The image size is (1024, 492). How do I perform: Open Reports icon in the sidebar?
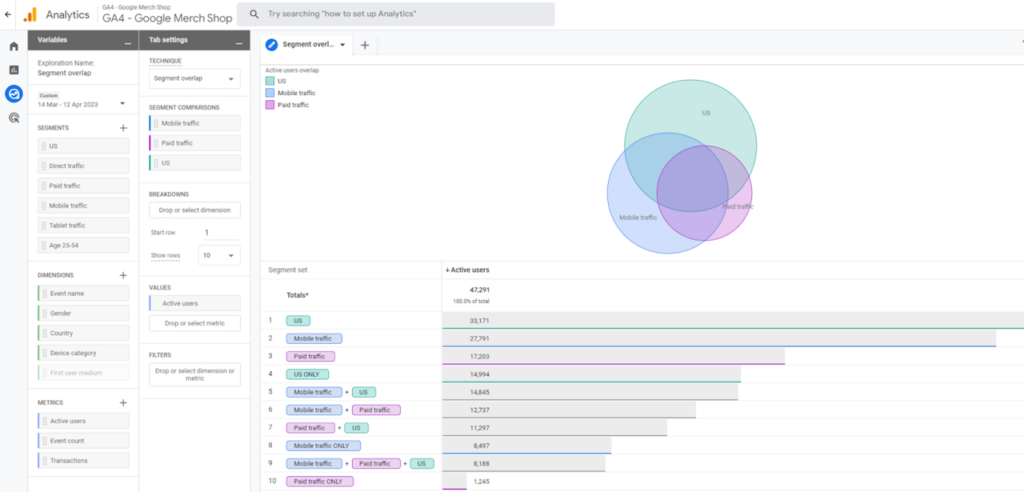coord(14,70)
